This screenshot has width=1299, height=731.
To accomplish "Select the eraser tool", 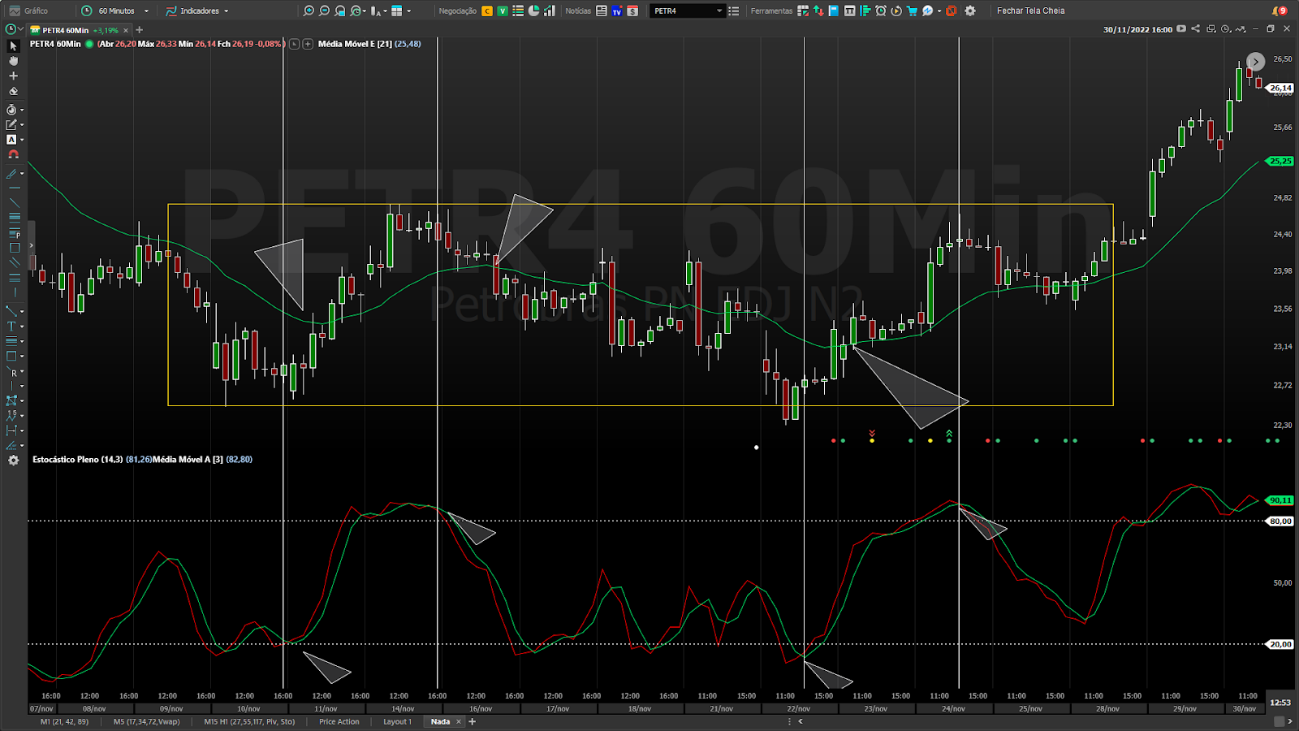I will [x=13, y=91].
